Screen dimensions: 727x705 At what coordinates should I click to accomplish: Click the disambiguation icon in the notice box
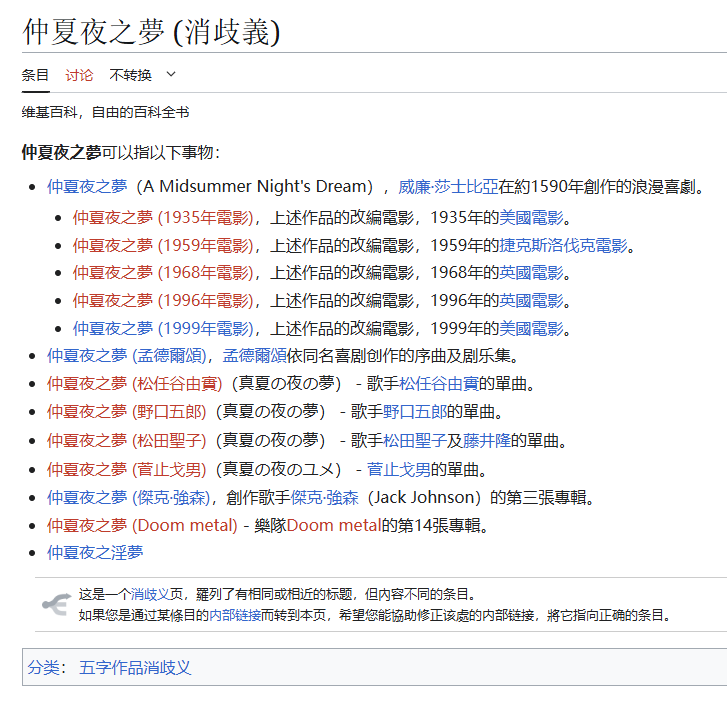(55, 604)
